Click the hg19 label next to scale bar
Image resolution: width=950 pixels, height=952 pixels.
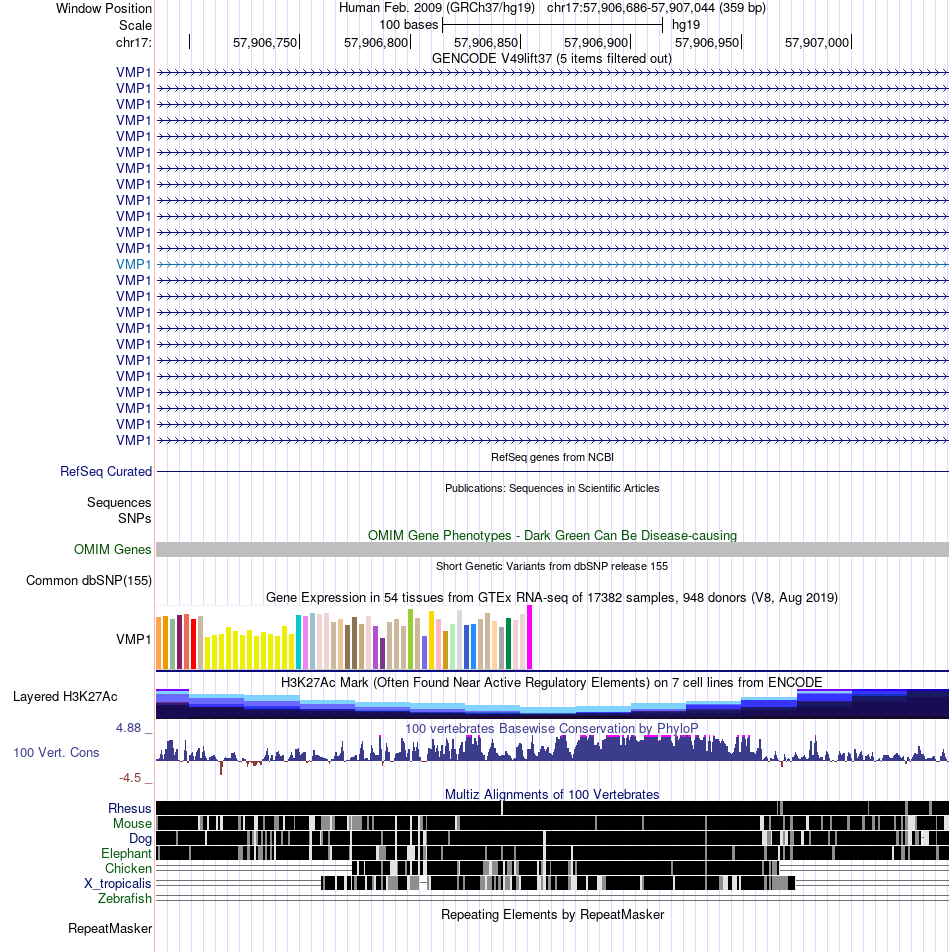click(x=686, y=25)
